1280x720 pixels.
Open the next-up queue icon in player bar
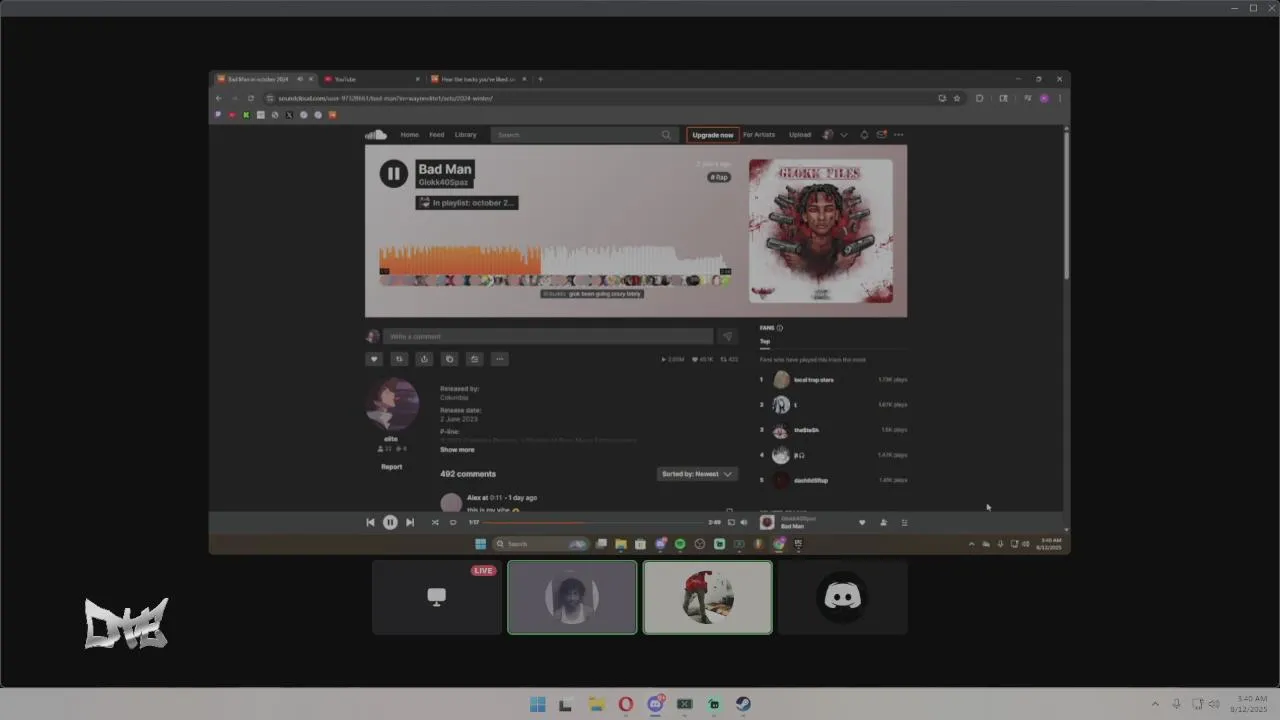pyautogui.click(x=905, y=522)
